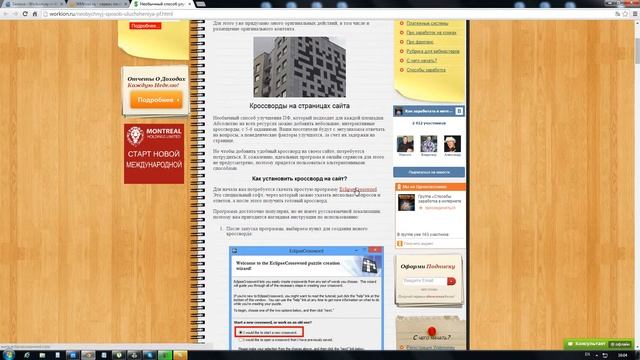640x360 pixels.
Task: Open the VK group title 'Как заработать'
Action: [428, 111]
